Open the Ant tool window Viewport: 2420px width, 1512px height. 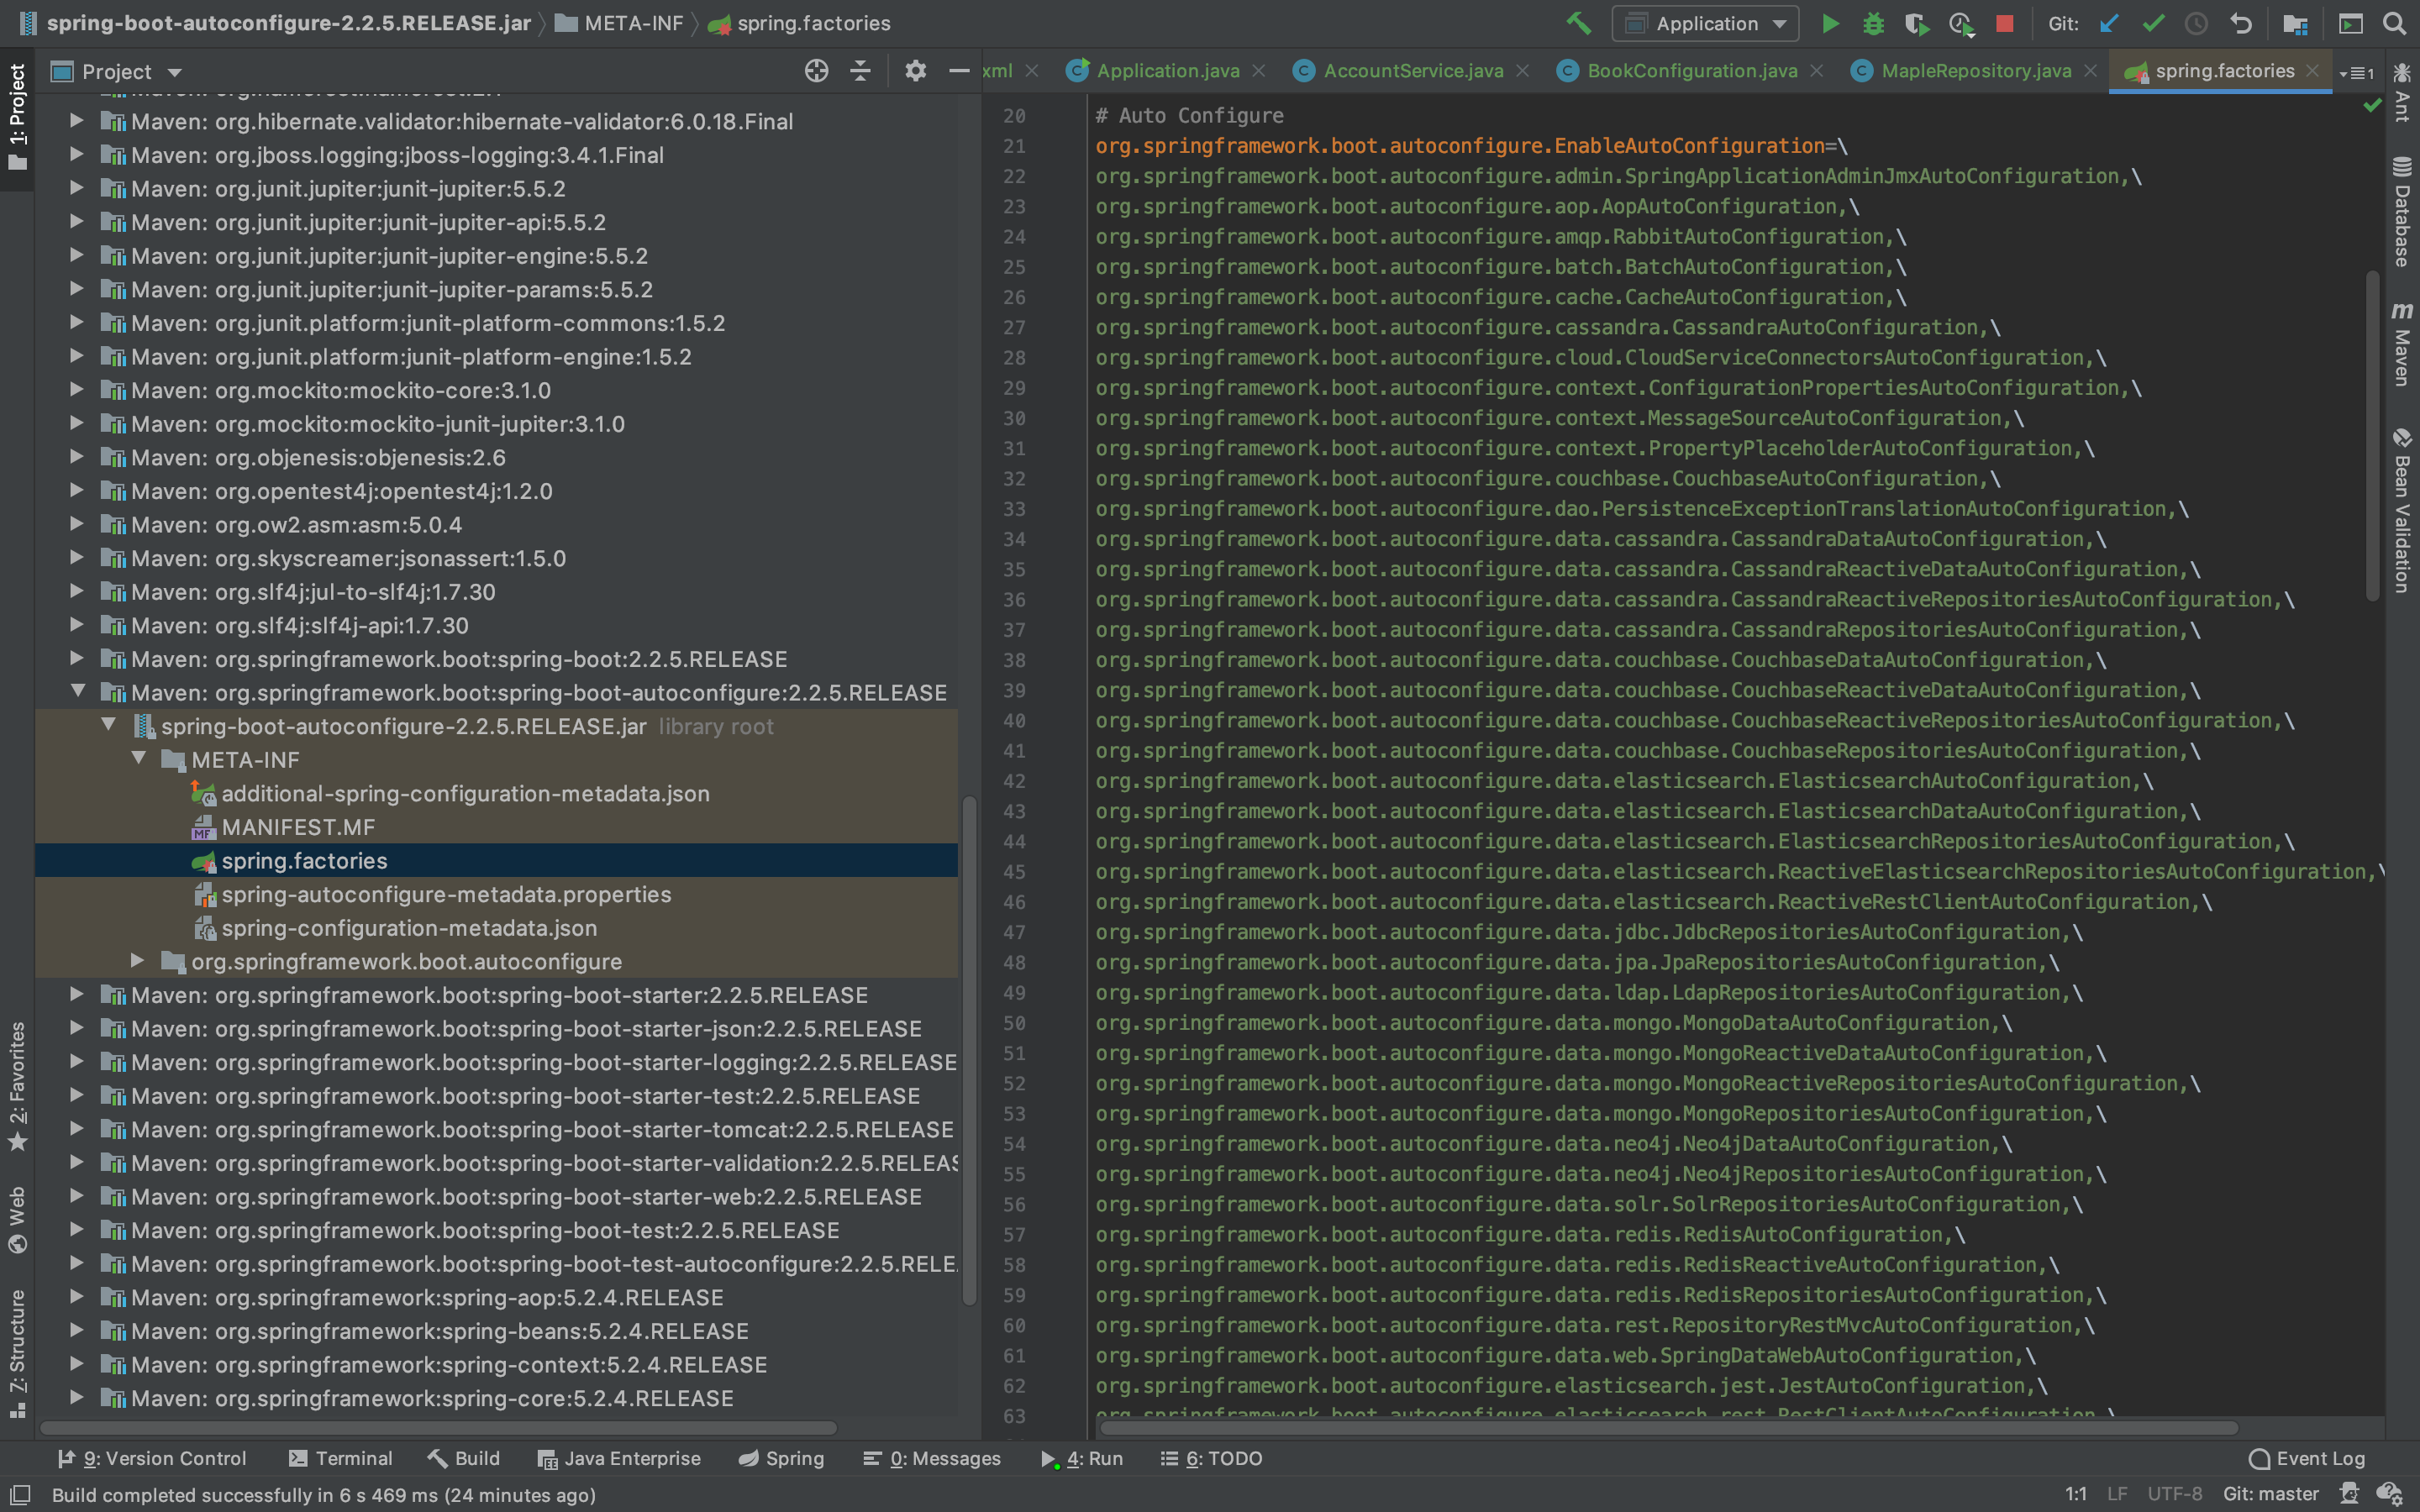pyautogui.click(x=2402, y=92)
